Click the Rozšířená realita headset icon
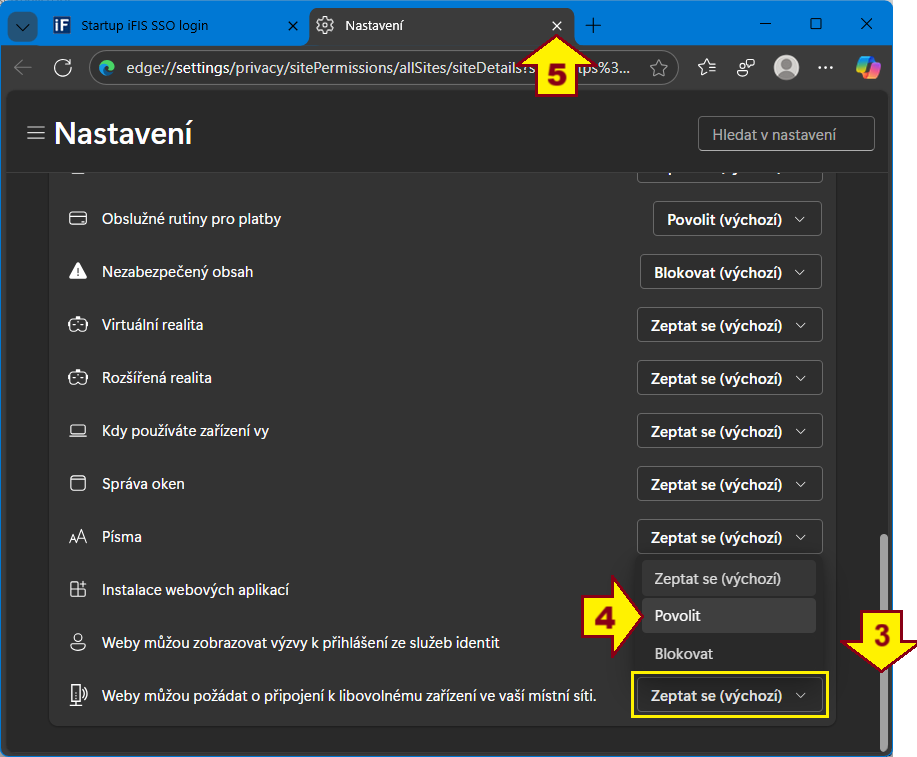The height and width of the screenshot is (757, 917). [x=78, y=378]
